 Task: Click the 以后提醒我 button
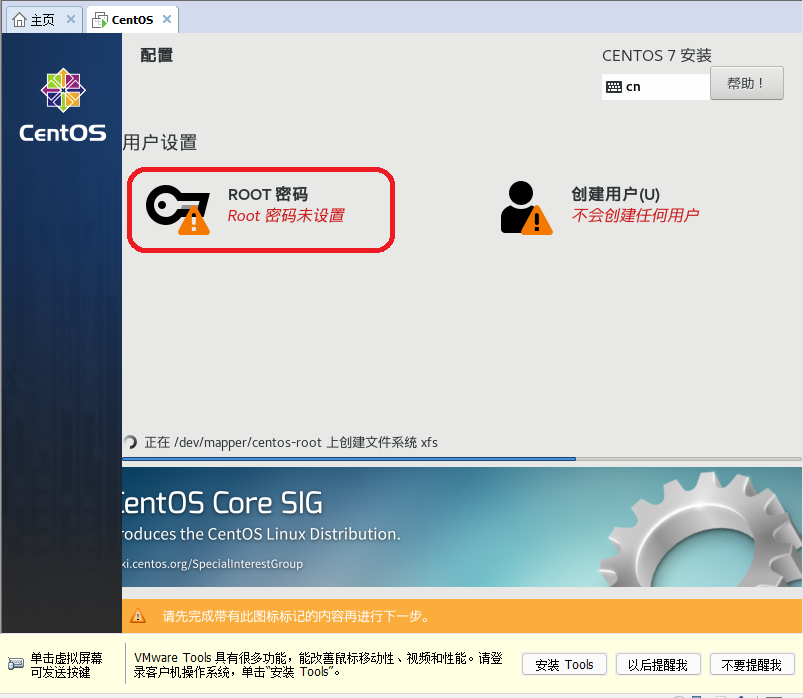[x=658, y=663]
